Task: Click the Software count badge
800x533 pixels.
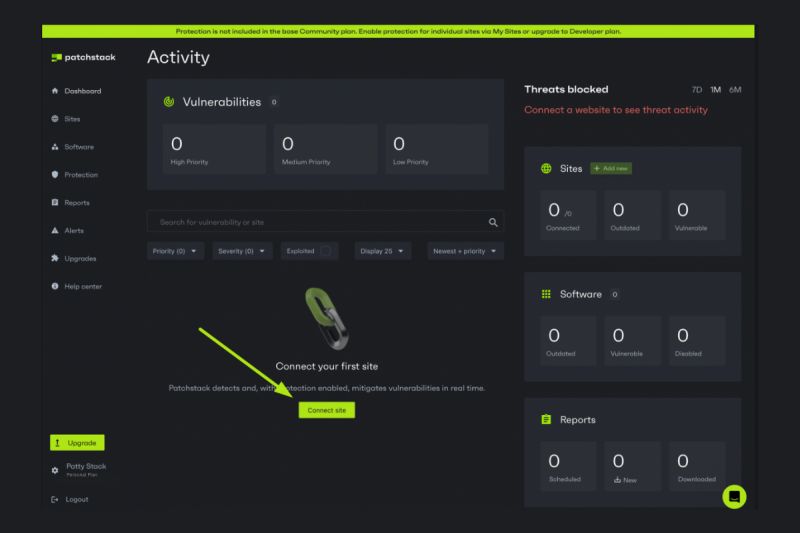Action: pos(615,294)
